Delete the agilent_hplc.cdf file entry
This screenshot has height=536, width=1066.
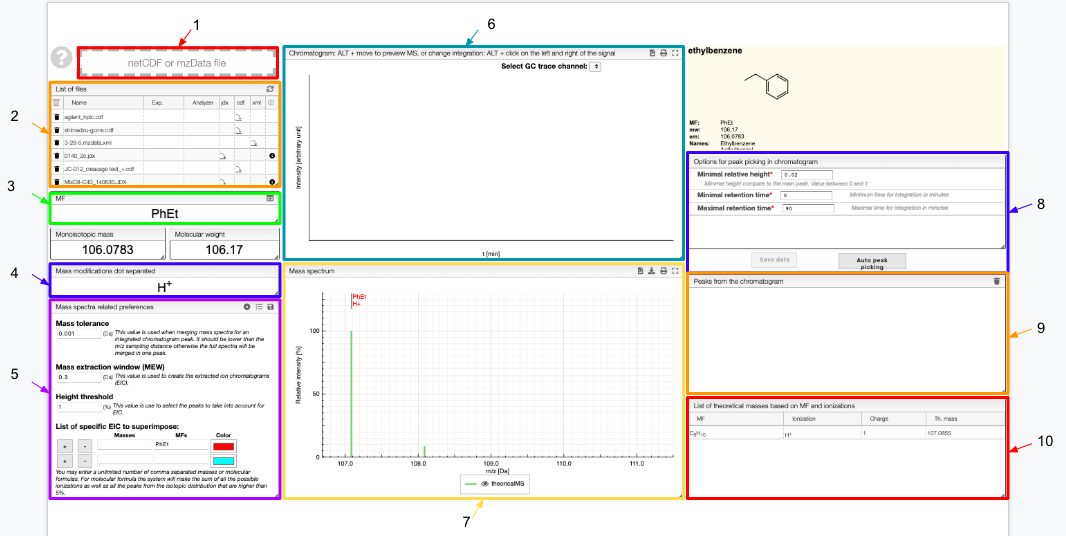[57, 116]
